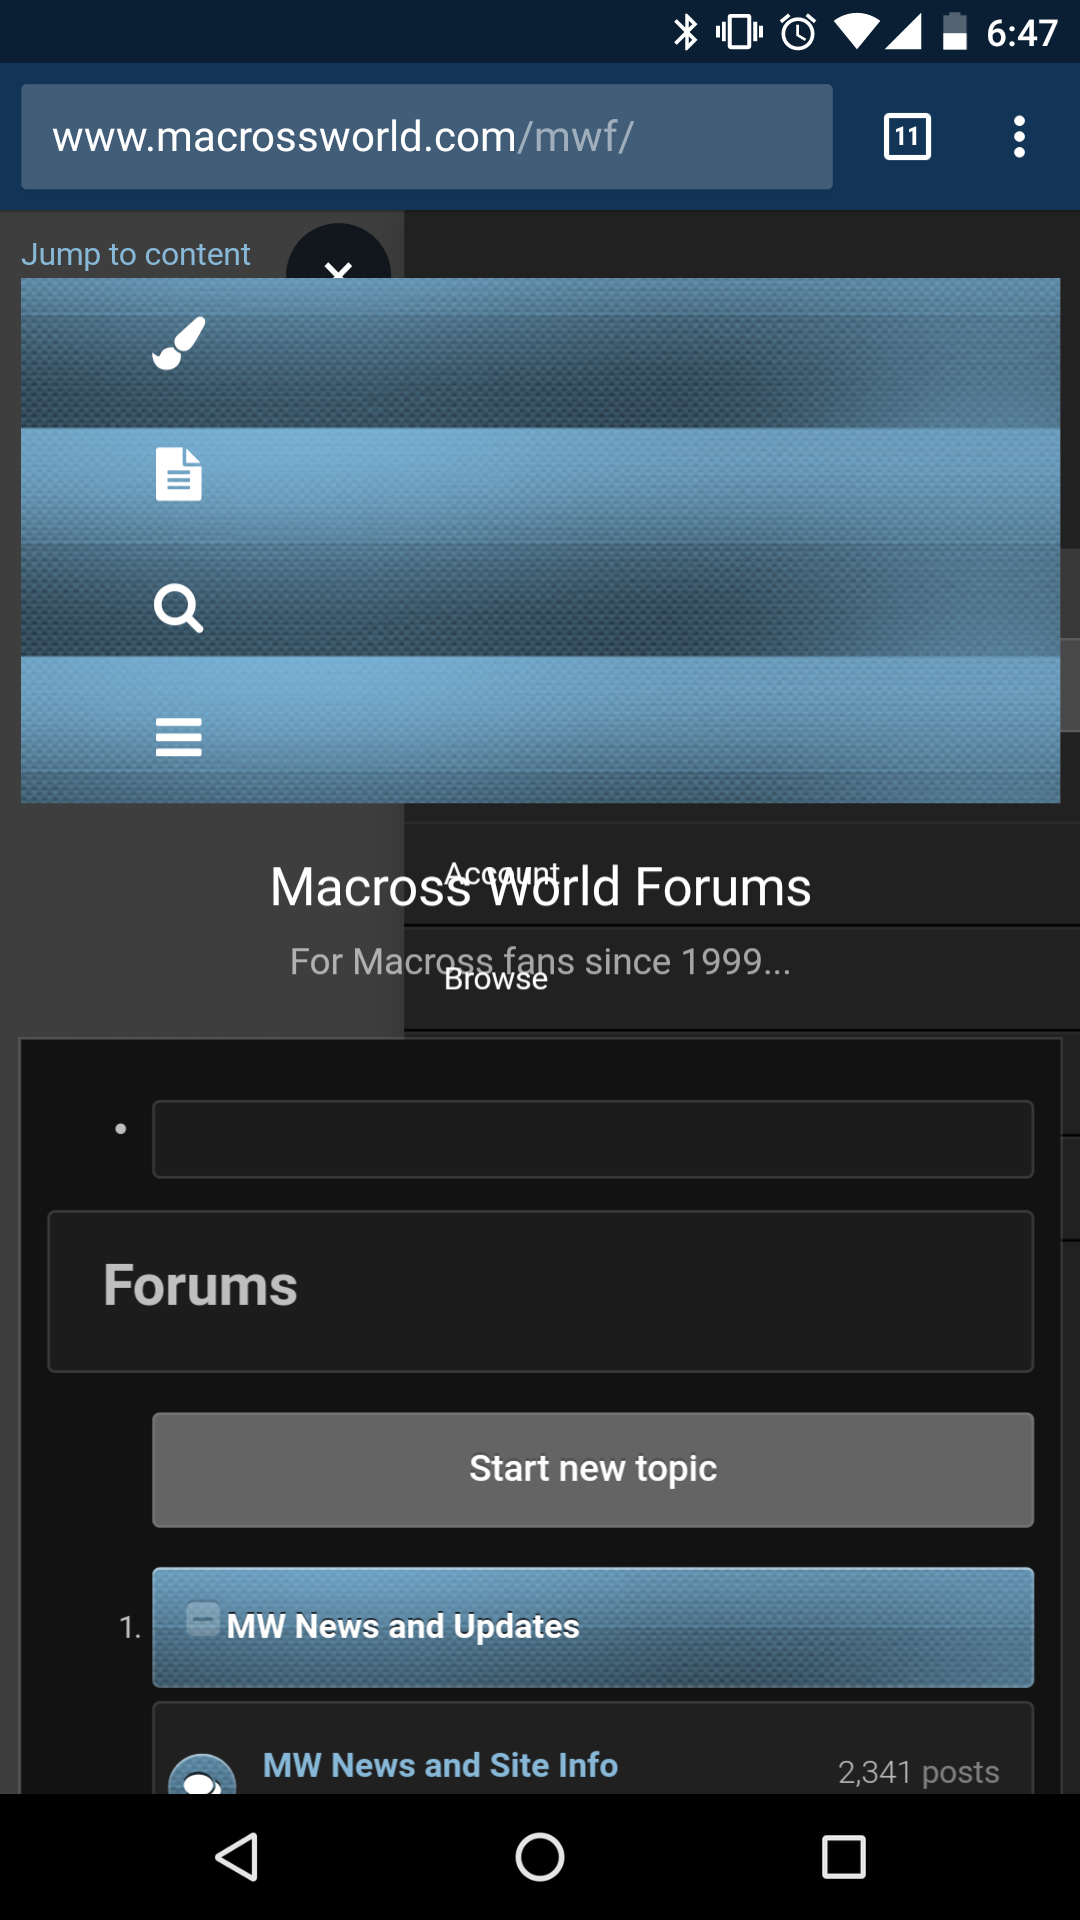This screenshot has height=1920, width=1080.
Task: Open search with magnifier icon
Action: coord(179,607)
